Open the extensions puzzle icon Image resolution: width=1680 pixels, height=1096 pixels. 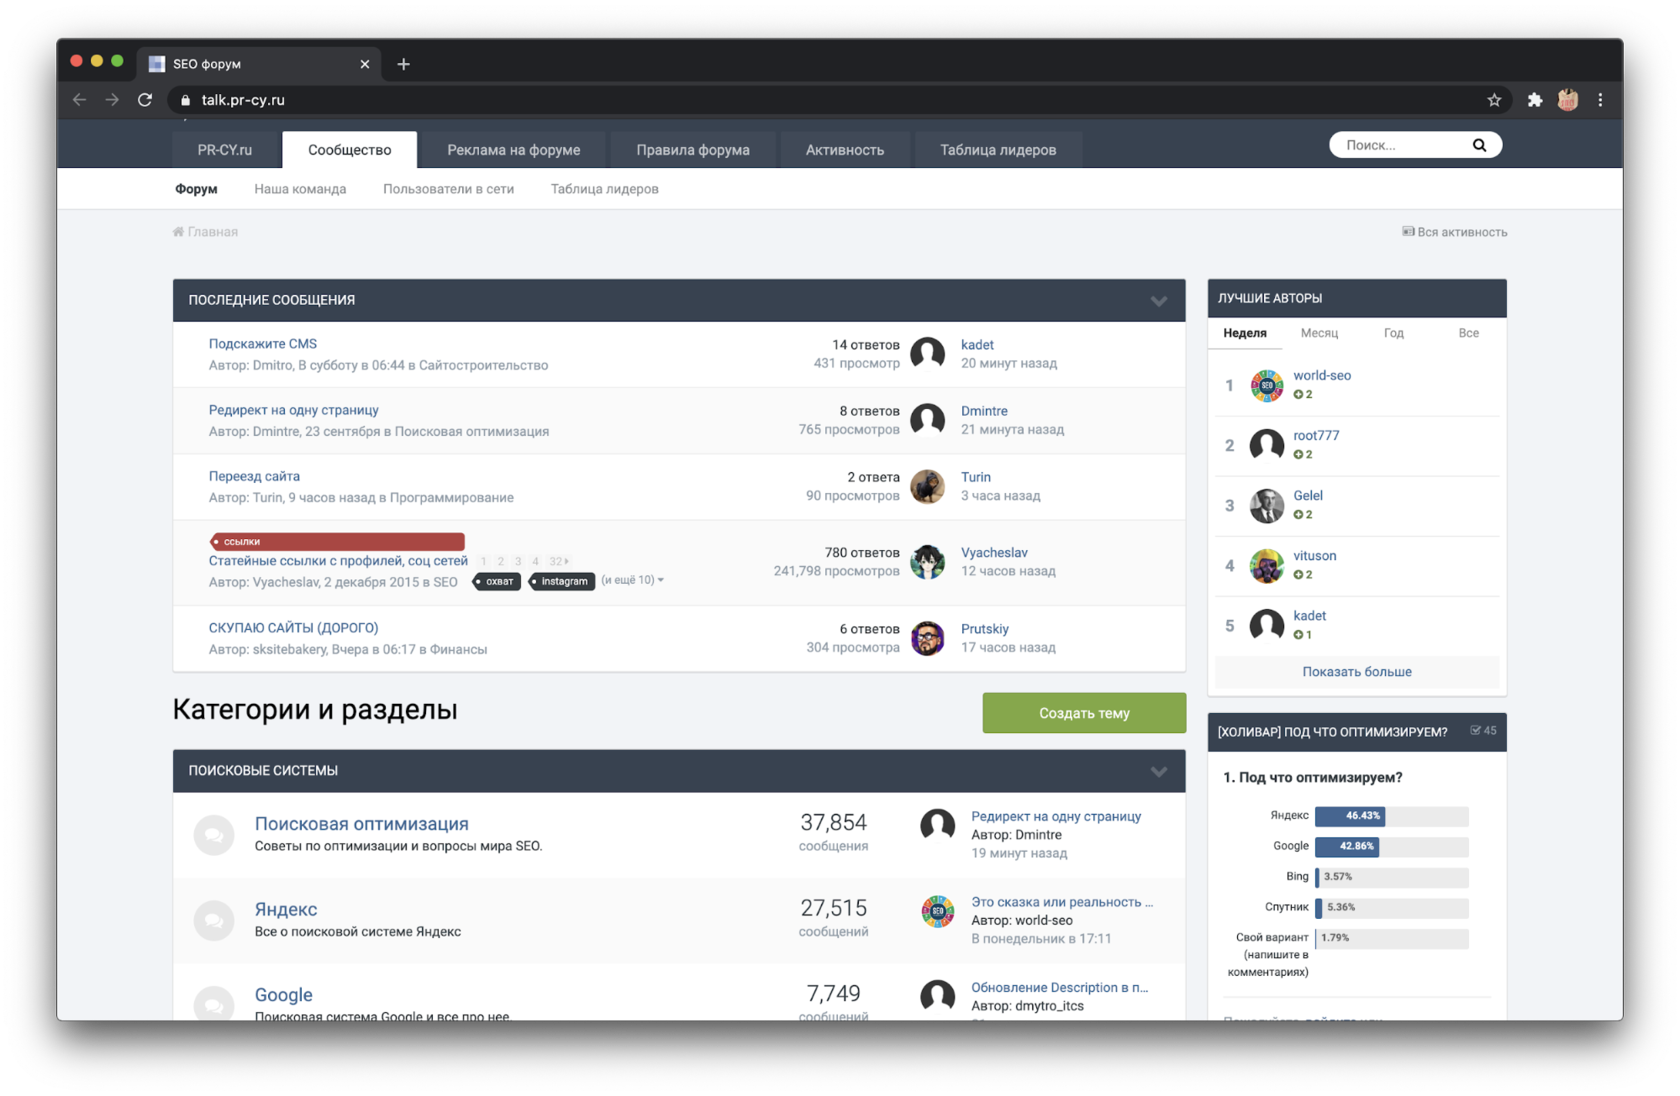[x=1534, y=100]
